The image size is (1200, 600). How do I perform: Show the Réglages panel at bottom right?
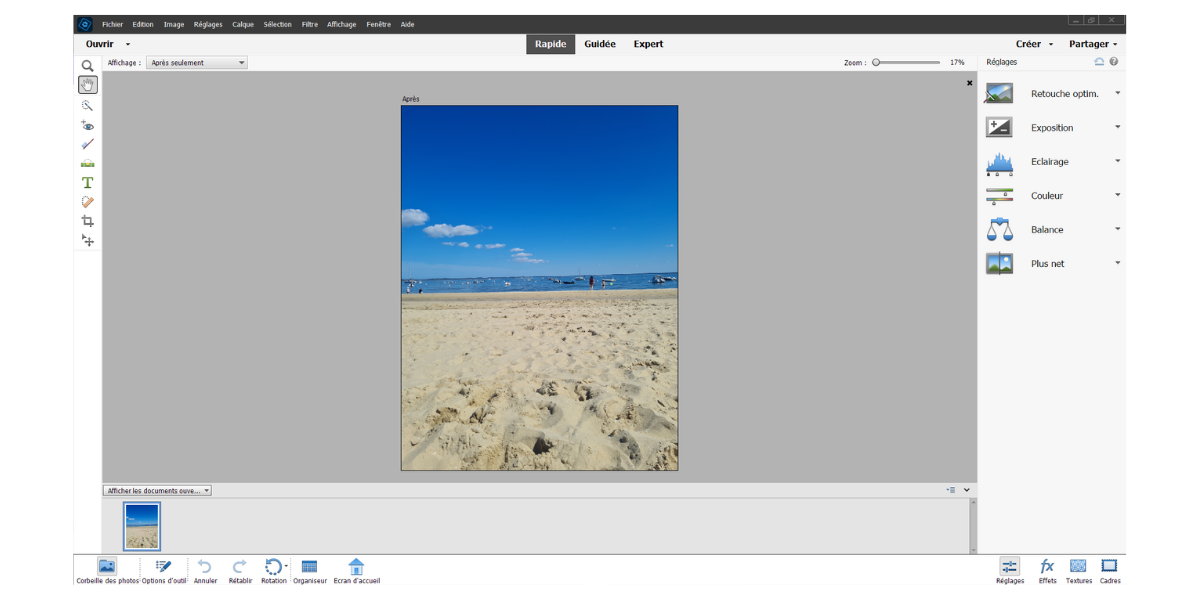click(1010, 570)
